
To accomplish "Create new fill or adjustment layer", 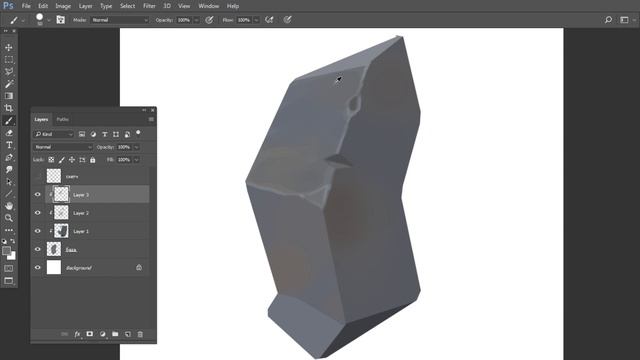I will point(102,334).
